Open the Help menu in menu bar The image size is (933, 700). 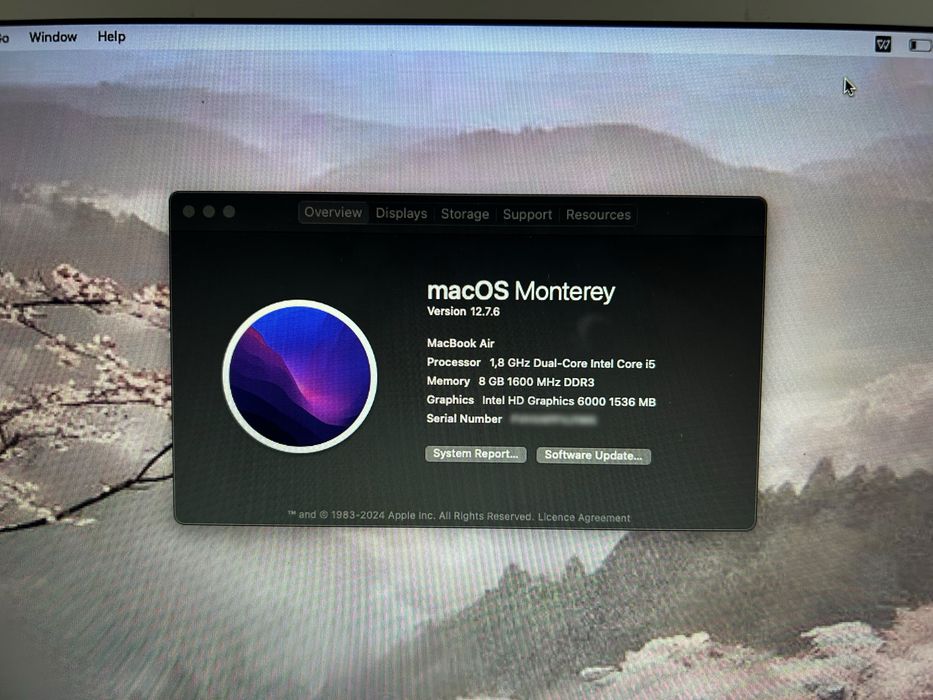click(111, 36)
